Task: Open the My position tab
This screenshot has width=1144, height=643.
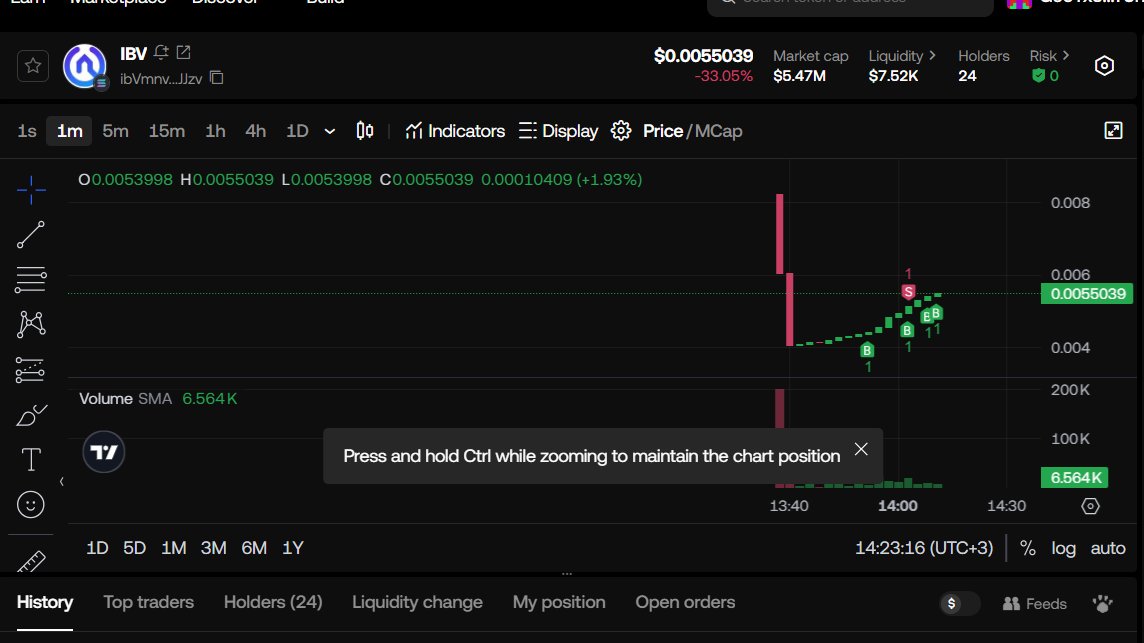Action: pyautogui.click(x=559, y=603)
